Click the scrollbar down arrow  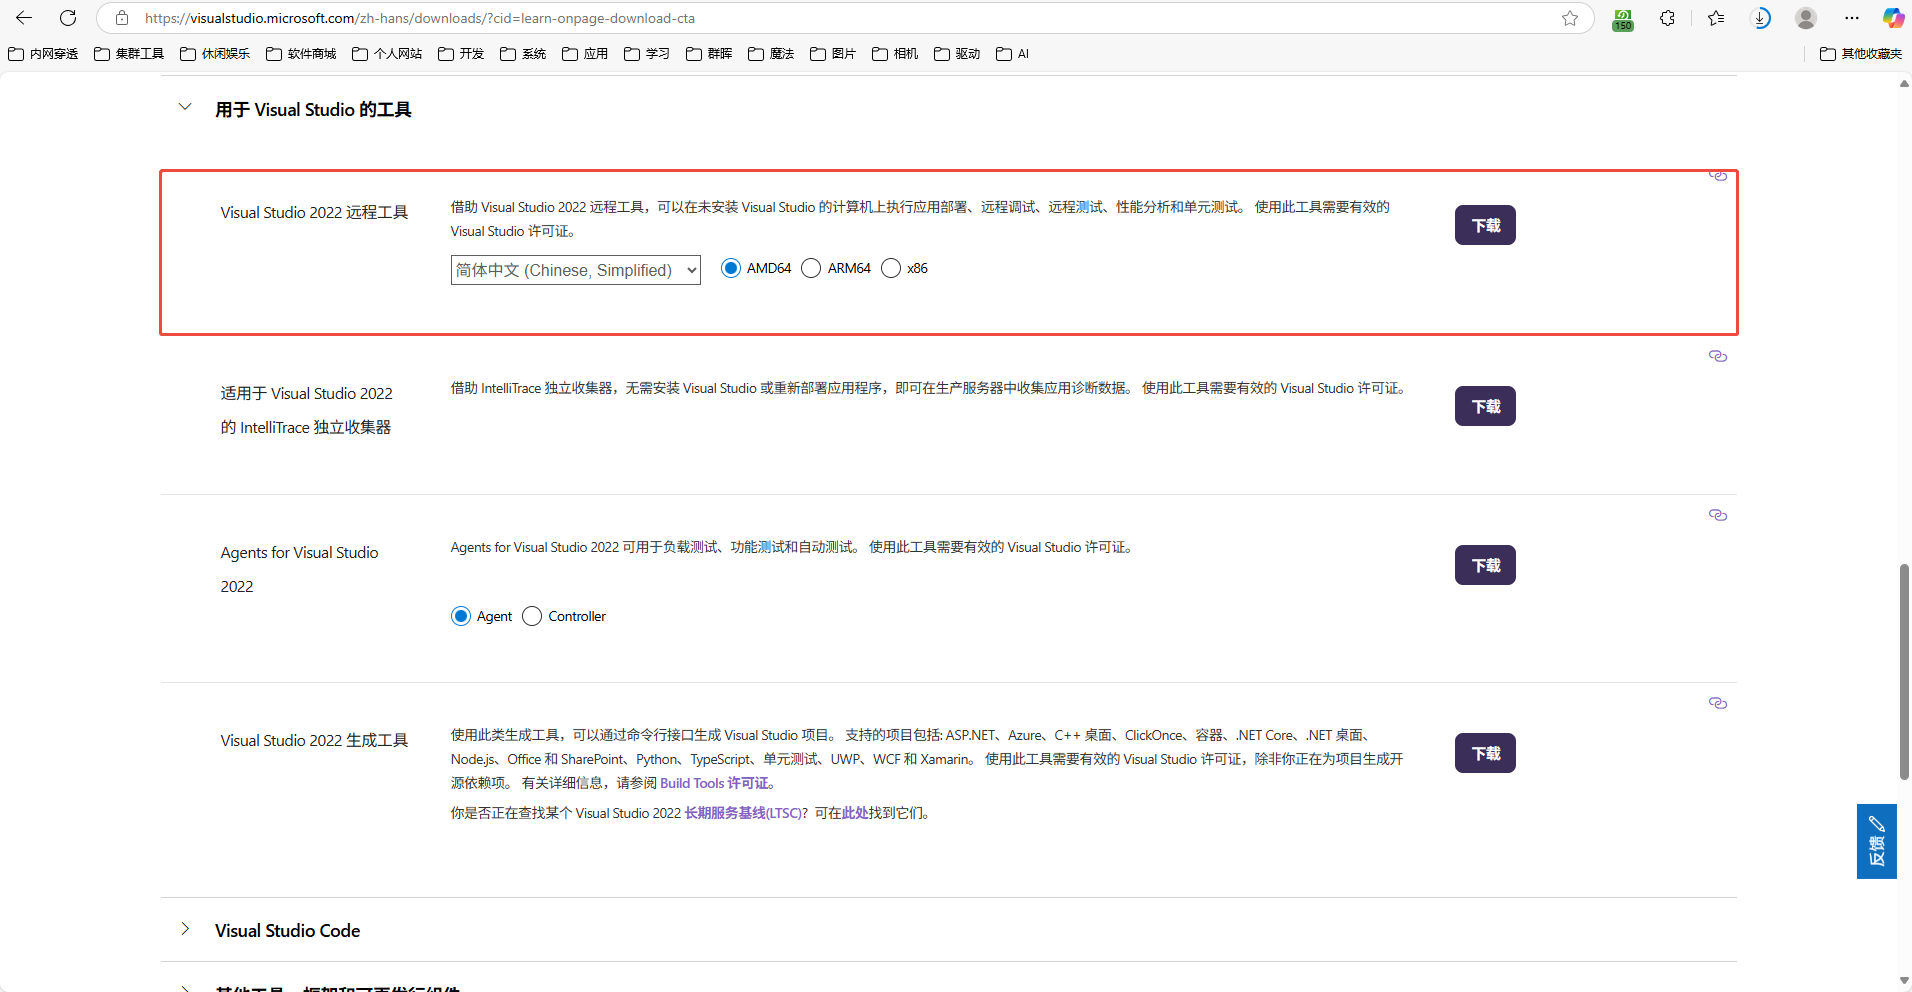(x=1904, y=981)
